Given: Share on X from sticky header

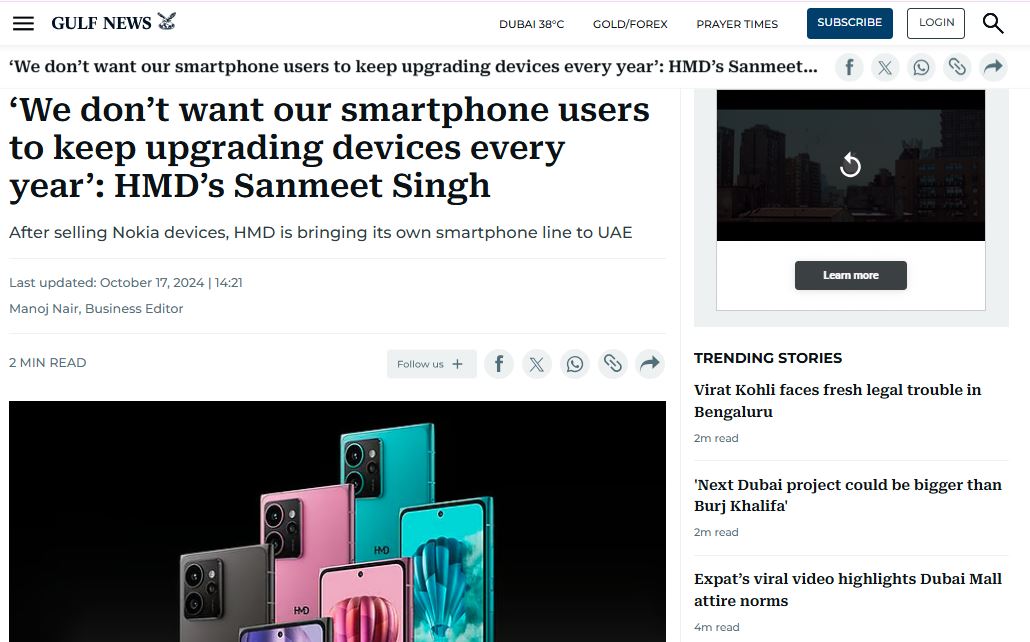Looking at the screenshot, I should pyautogui.click(x=885, y=67).
